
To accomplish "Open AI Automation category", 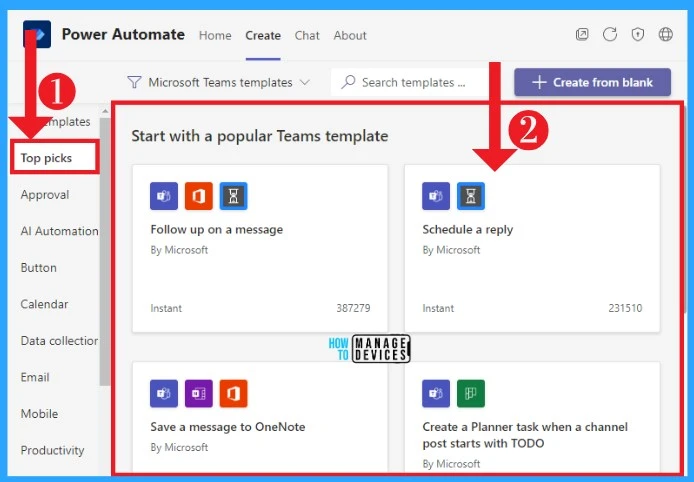I will click(x=59, y=231).
